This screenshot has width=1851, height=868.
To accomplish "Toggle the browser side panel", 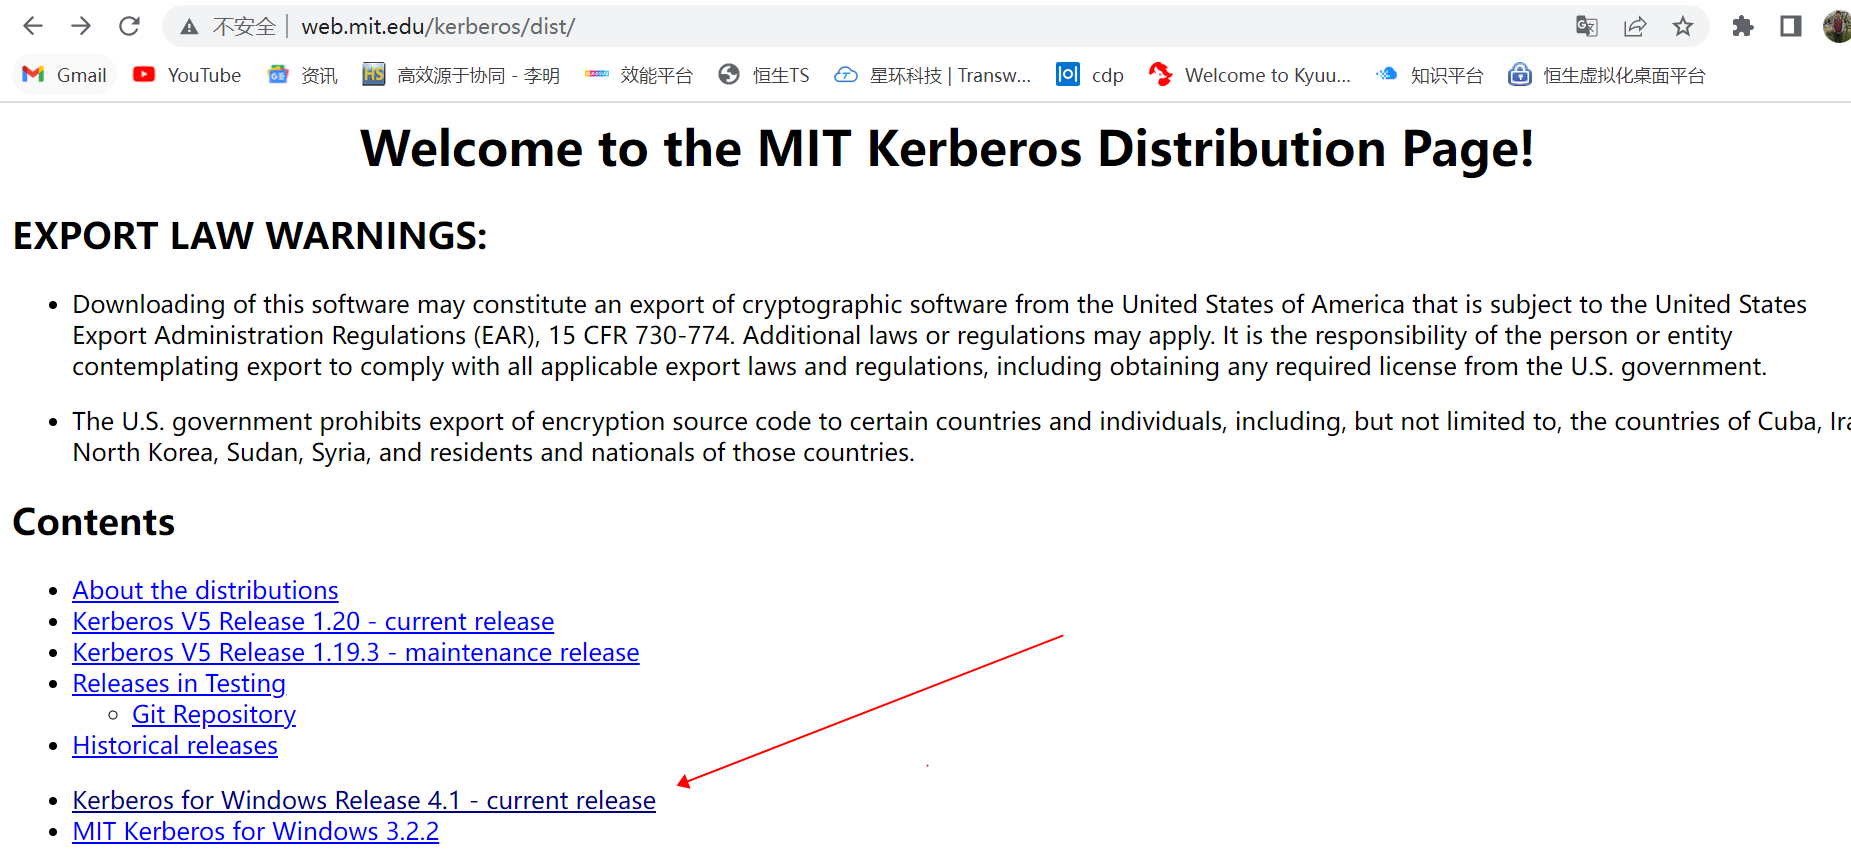I will click(x=1791, y=26).
